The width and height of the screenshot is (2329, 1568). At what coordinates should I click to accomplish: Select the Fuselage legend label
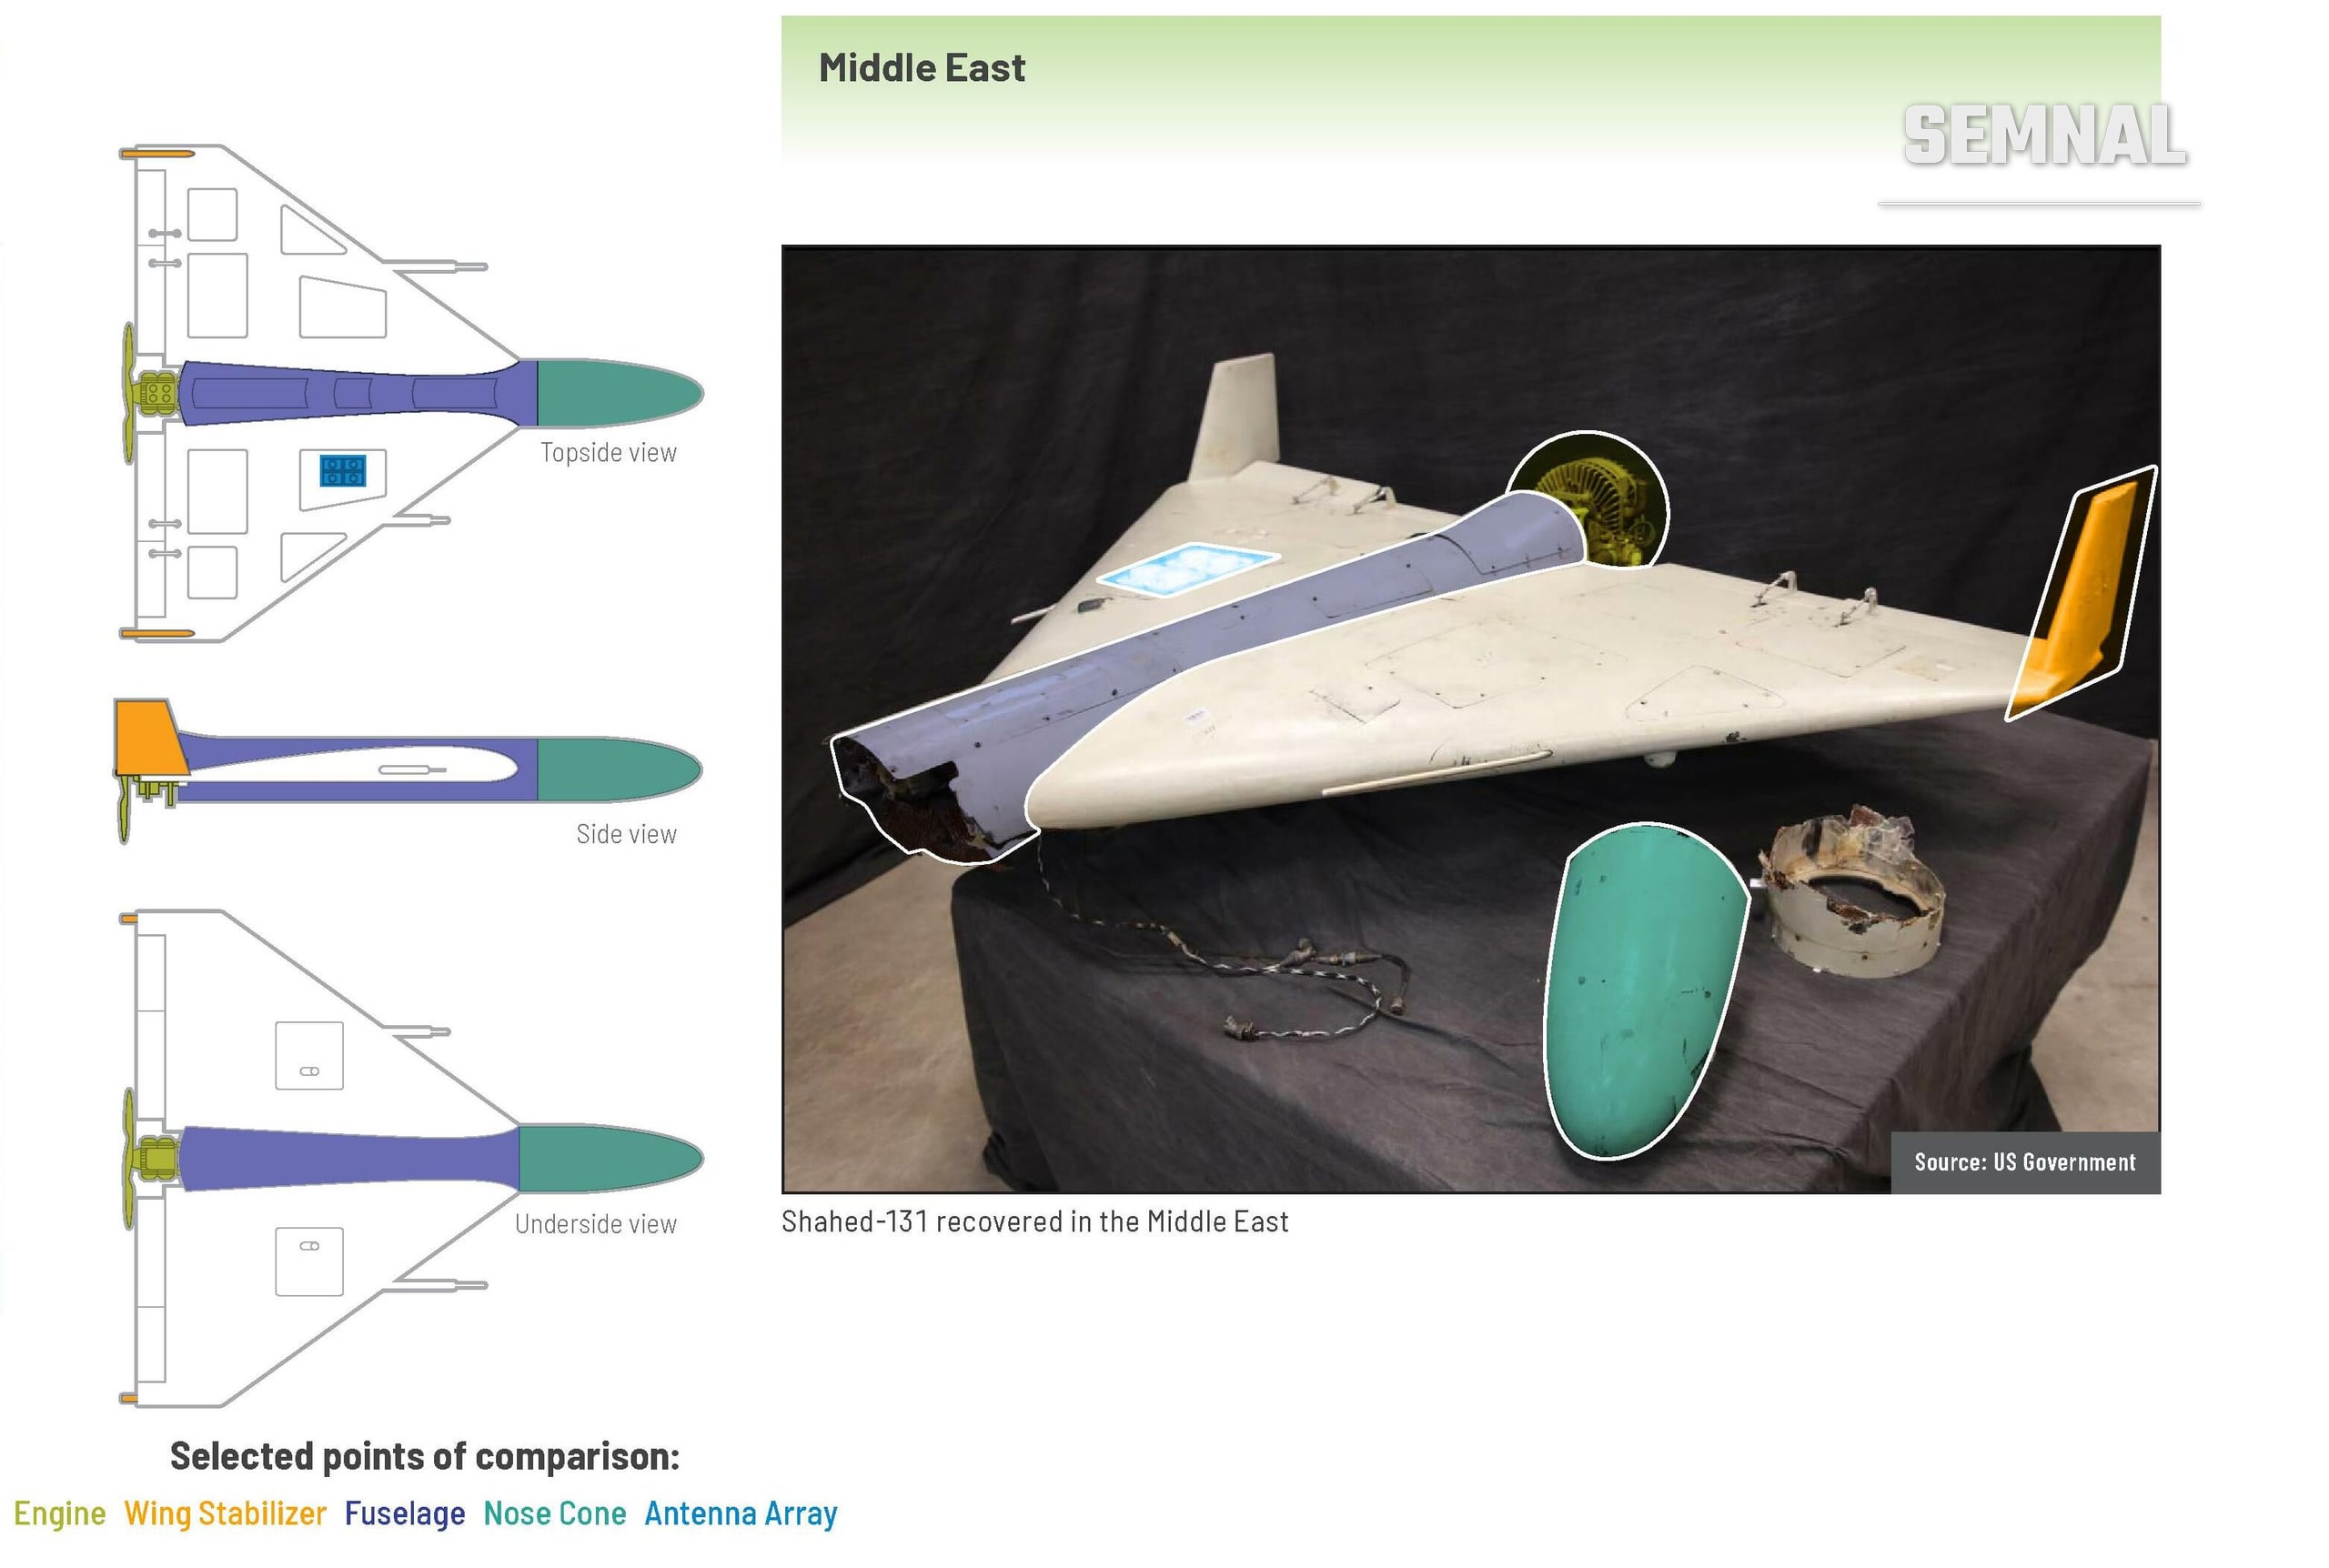click(x=404, y=1513)
